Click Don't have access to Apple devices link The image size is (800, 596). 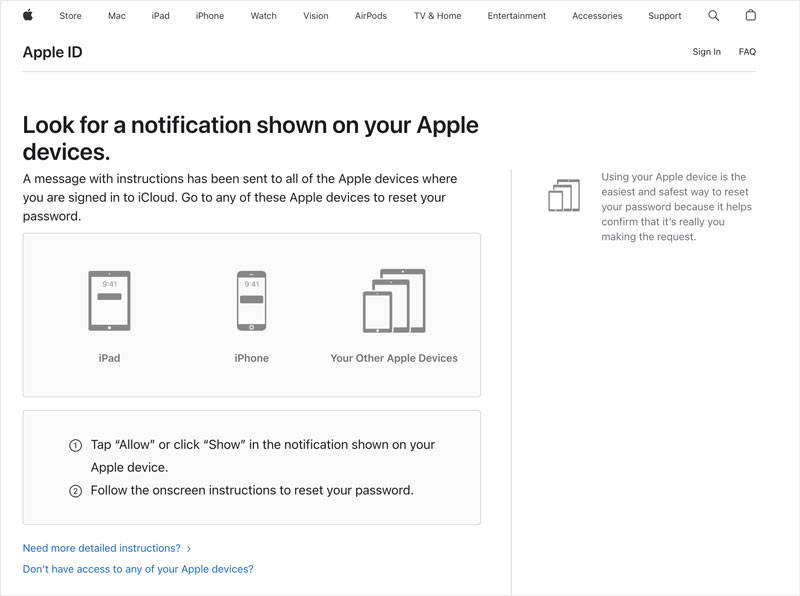(x=138, y=569)
